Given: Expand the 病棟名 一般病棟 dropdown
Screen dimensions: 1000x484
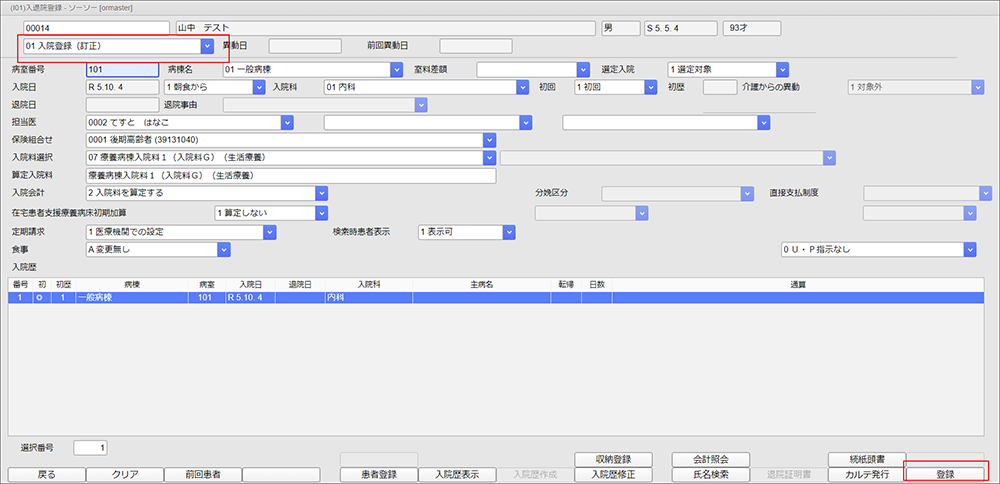Looking at the screenshot, I should [x=395, y=70].
